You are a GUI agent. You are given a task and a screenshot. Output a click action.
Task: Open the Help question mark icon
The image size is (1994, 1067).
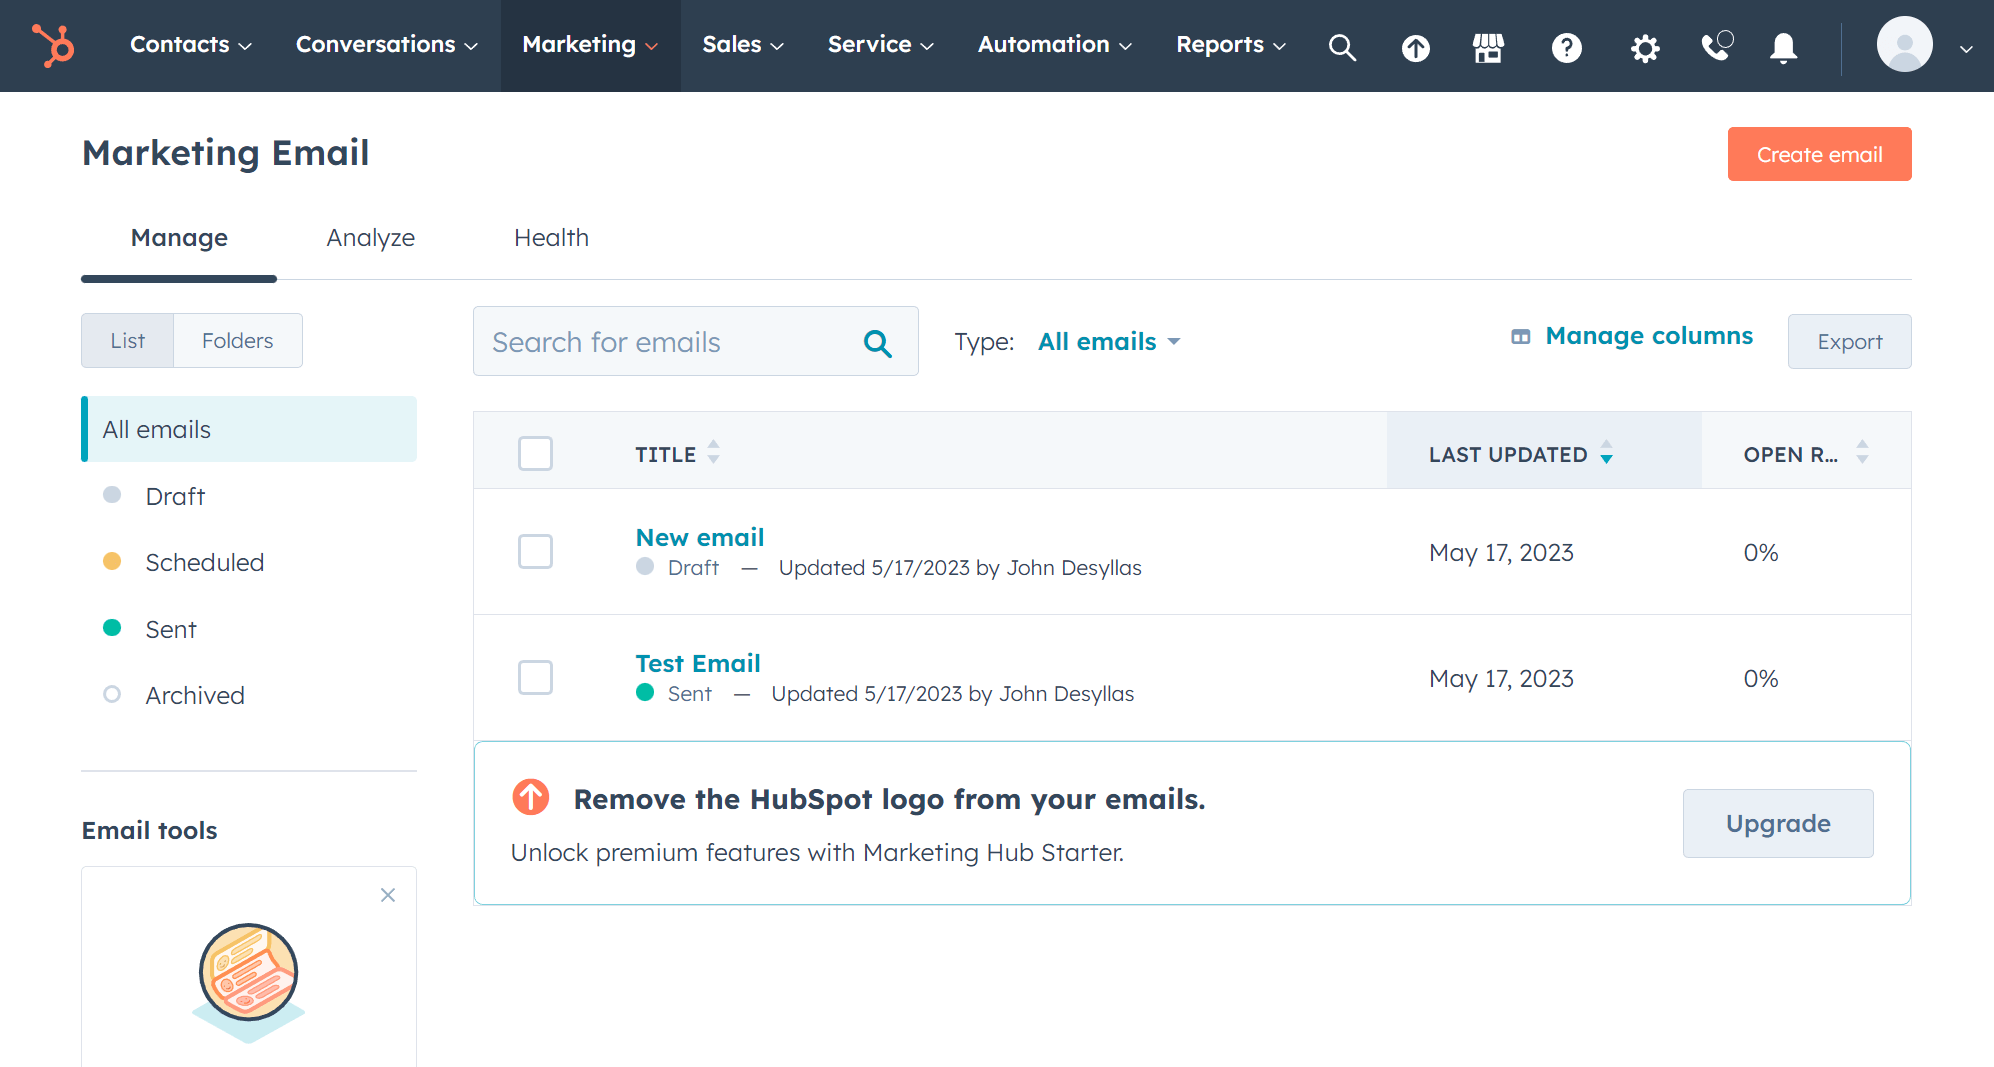1566,46
